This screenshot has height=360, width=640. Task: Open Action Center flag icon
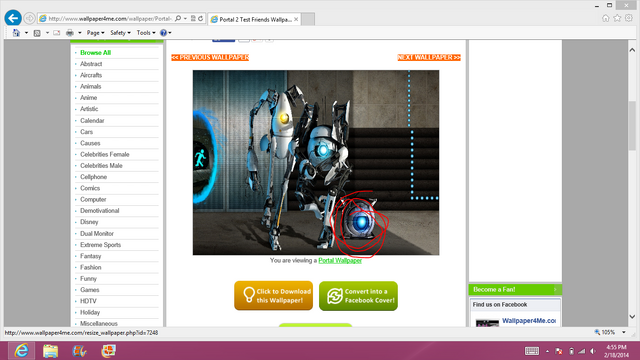coord(559,351)
